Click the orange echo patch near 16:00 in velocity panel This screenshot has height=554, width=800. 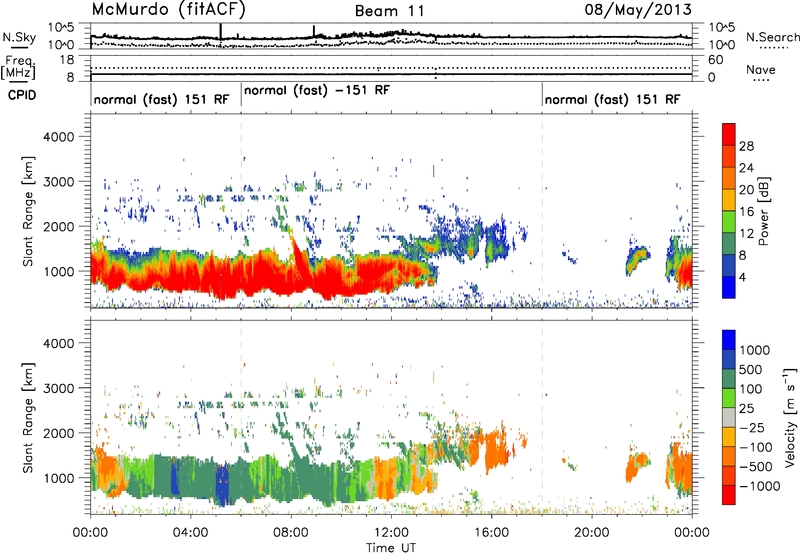pyautogui.click(x=495, y=449)
